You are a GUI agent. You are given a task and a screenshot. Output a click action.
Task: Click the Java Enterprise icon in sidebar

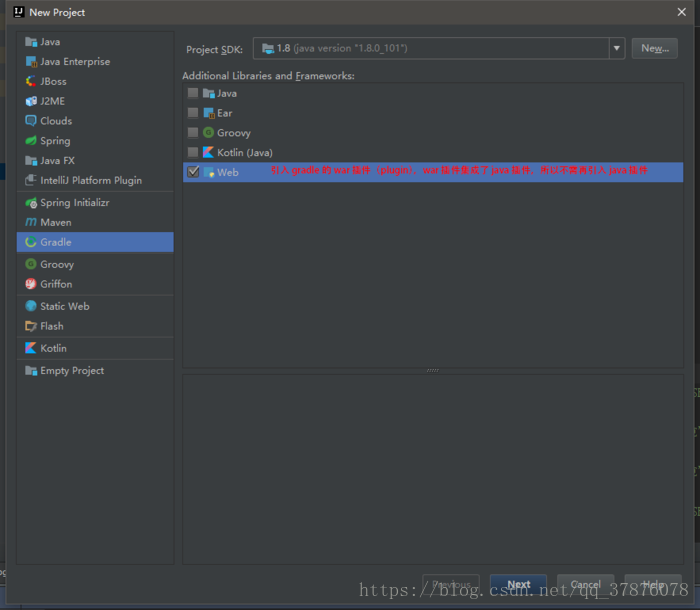(x=31, y=62)
